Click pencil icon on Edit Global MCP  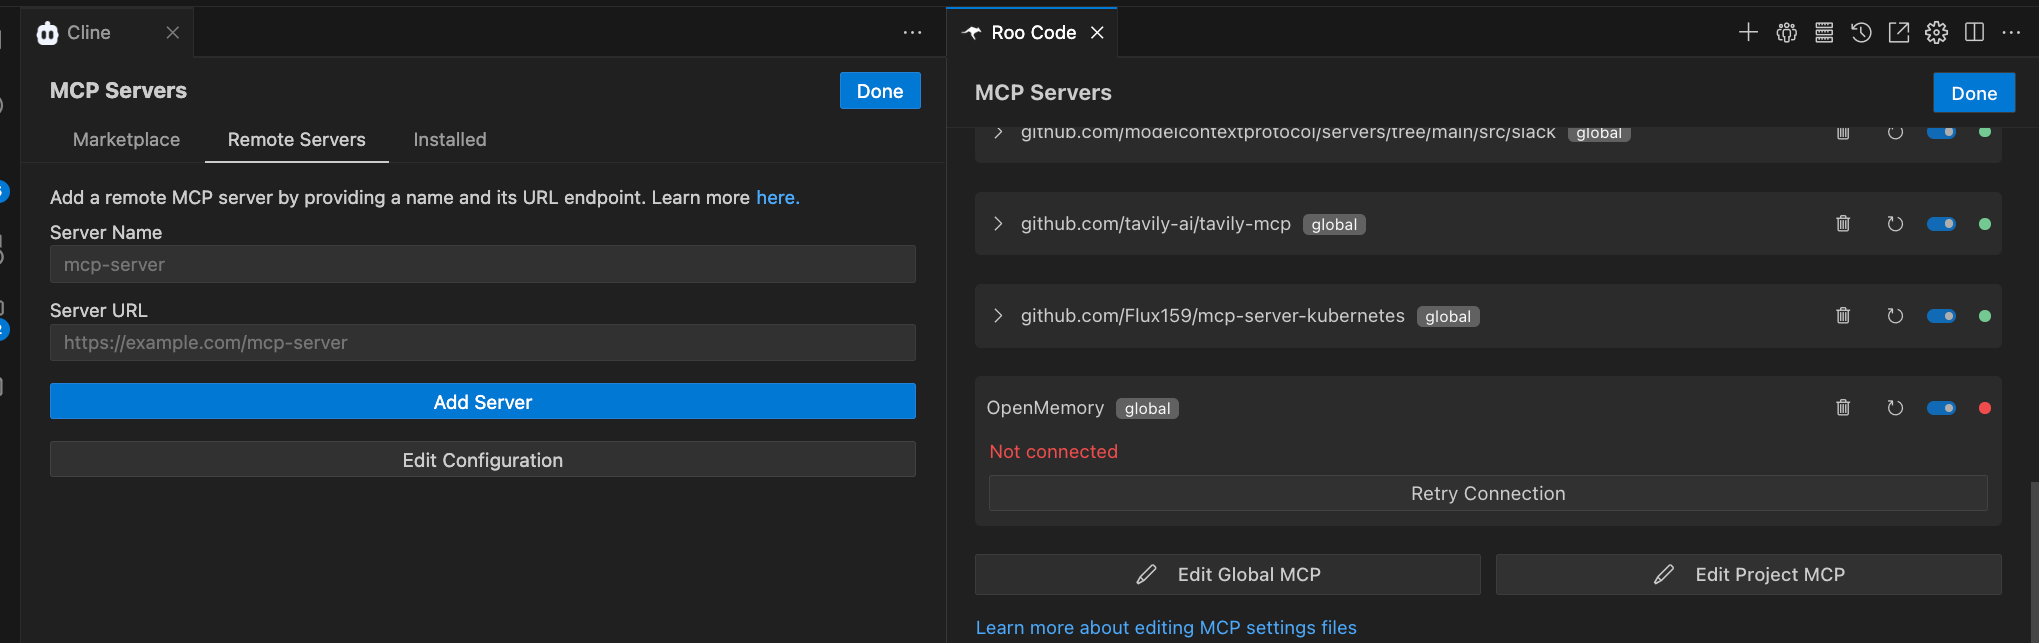1147,574
